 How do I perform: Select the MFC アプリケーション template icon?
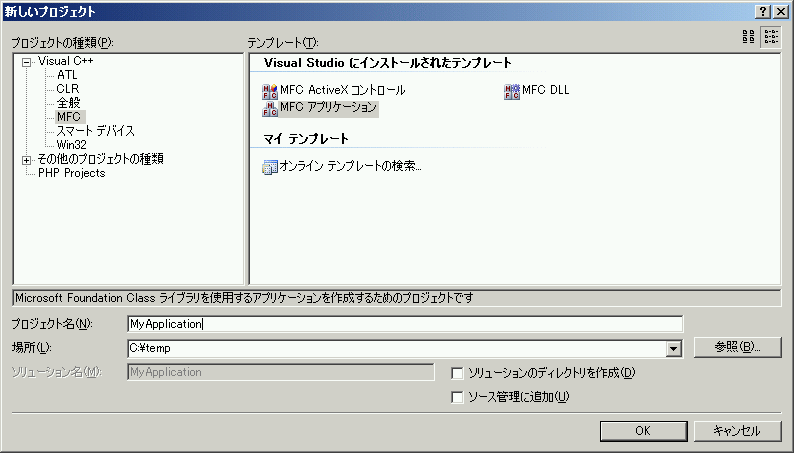[x=269, y=108]
